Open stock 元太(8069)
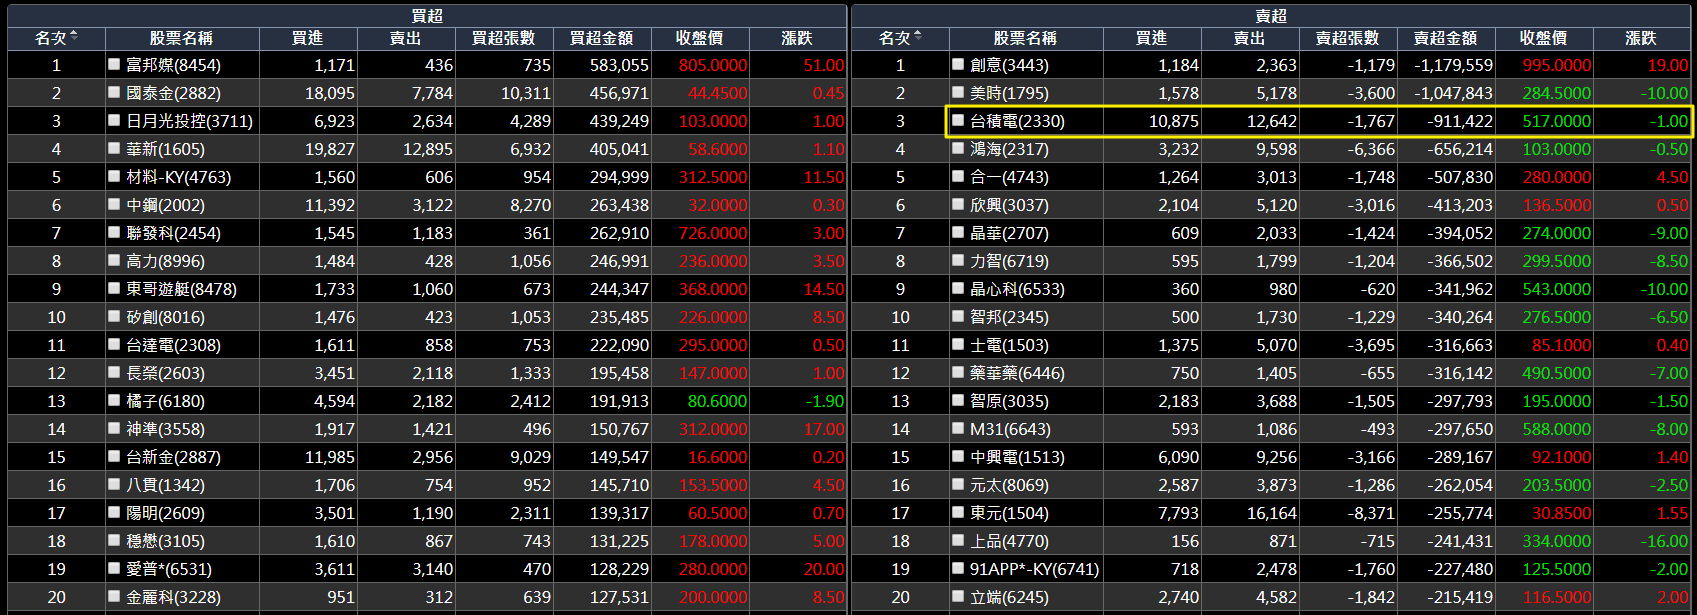 1010,485
